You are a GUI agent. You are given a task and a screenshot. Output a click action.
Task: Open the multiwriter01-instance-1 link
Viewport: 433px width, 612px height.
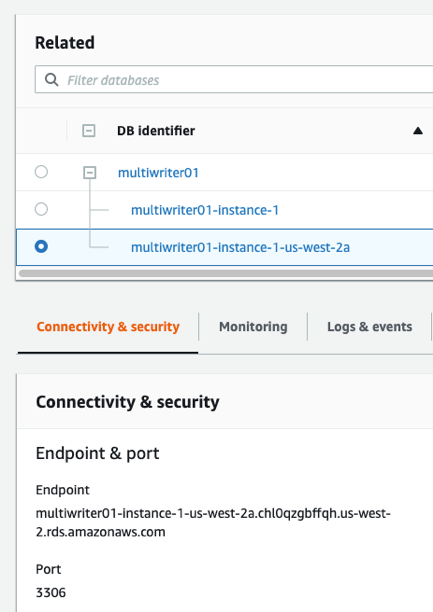pyautogui.click(x=205, y=210)
